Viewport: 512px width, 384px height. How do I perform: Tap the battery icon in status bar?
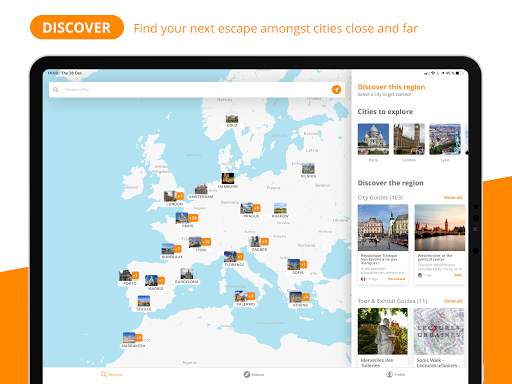460,73
